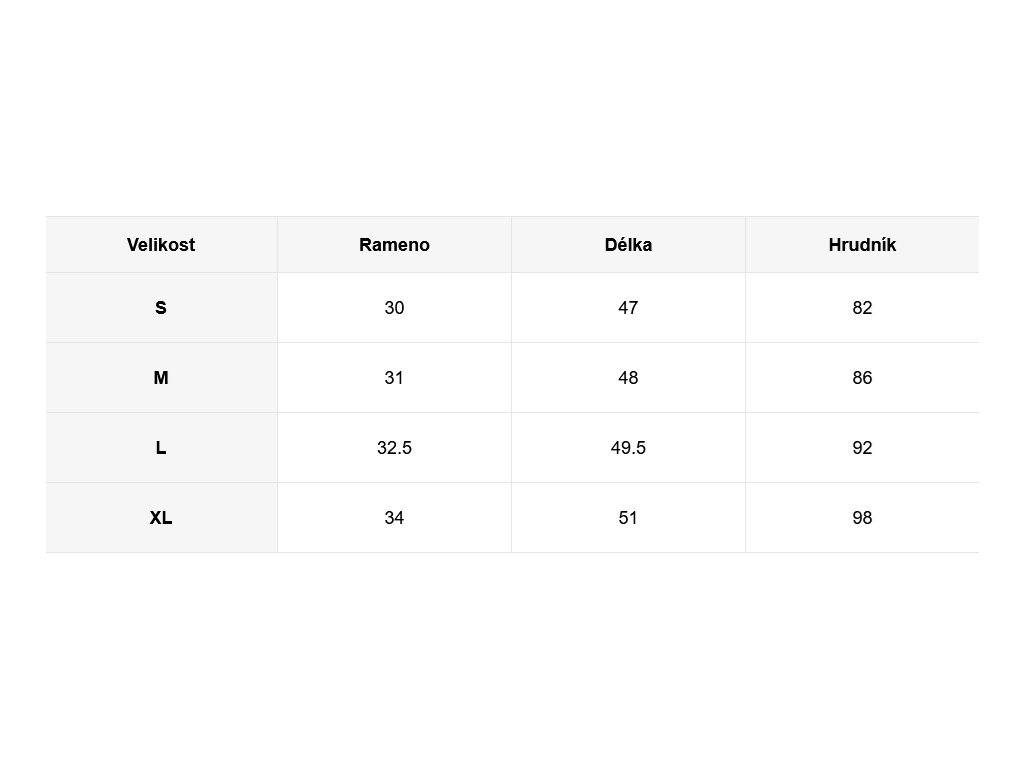Select the XL size row label

pyautogui.click(x=161, y=518)
